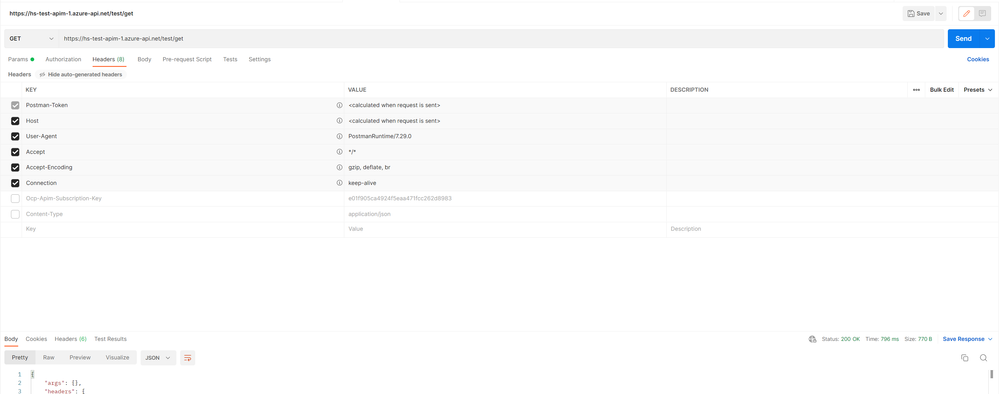999x394 pixels.
Task: Click the info icon for Host
Action: click(340, 120)
